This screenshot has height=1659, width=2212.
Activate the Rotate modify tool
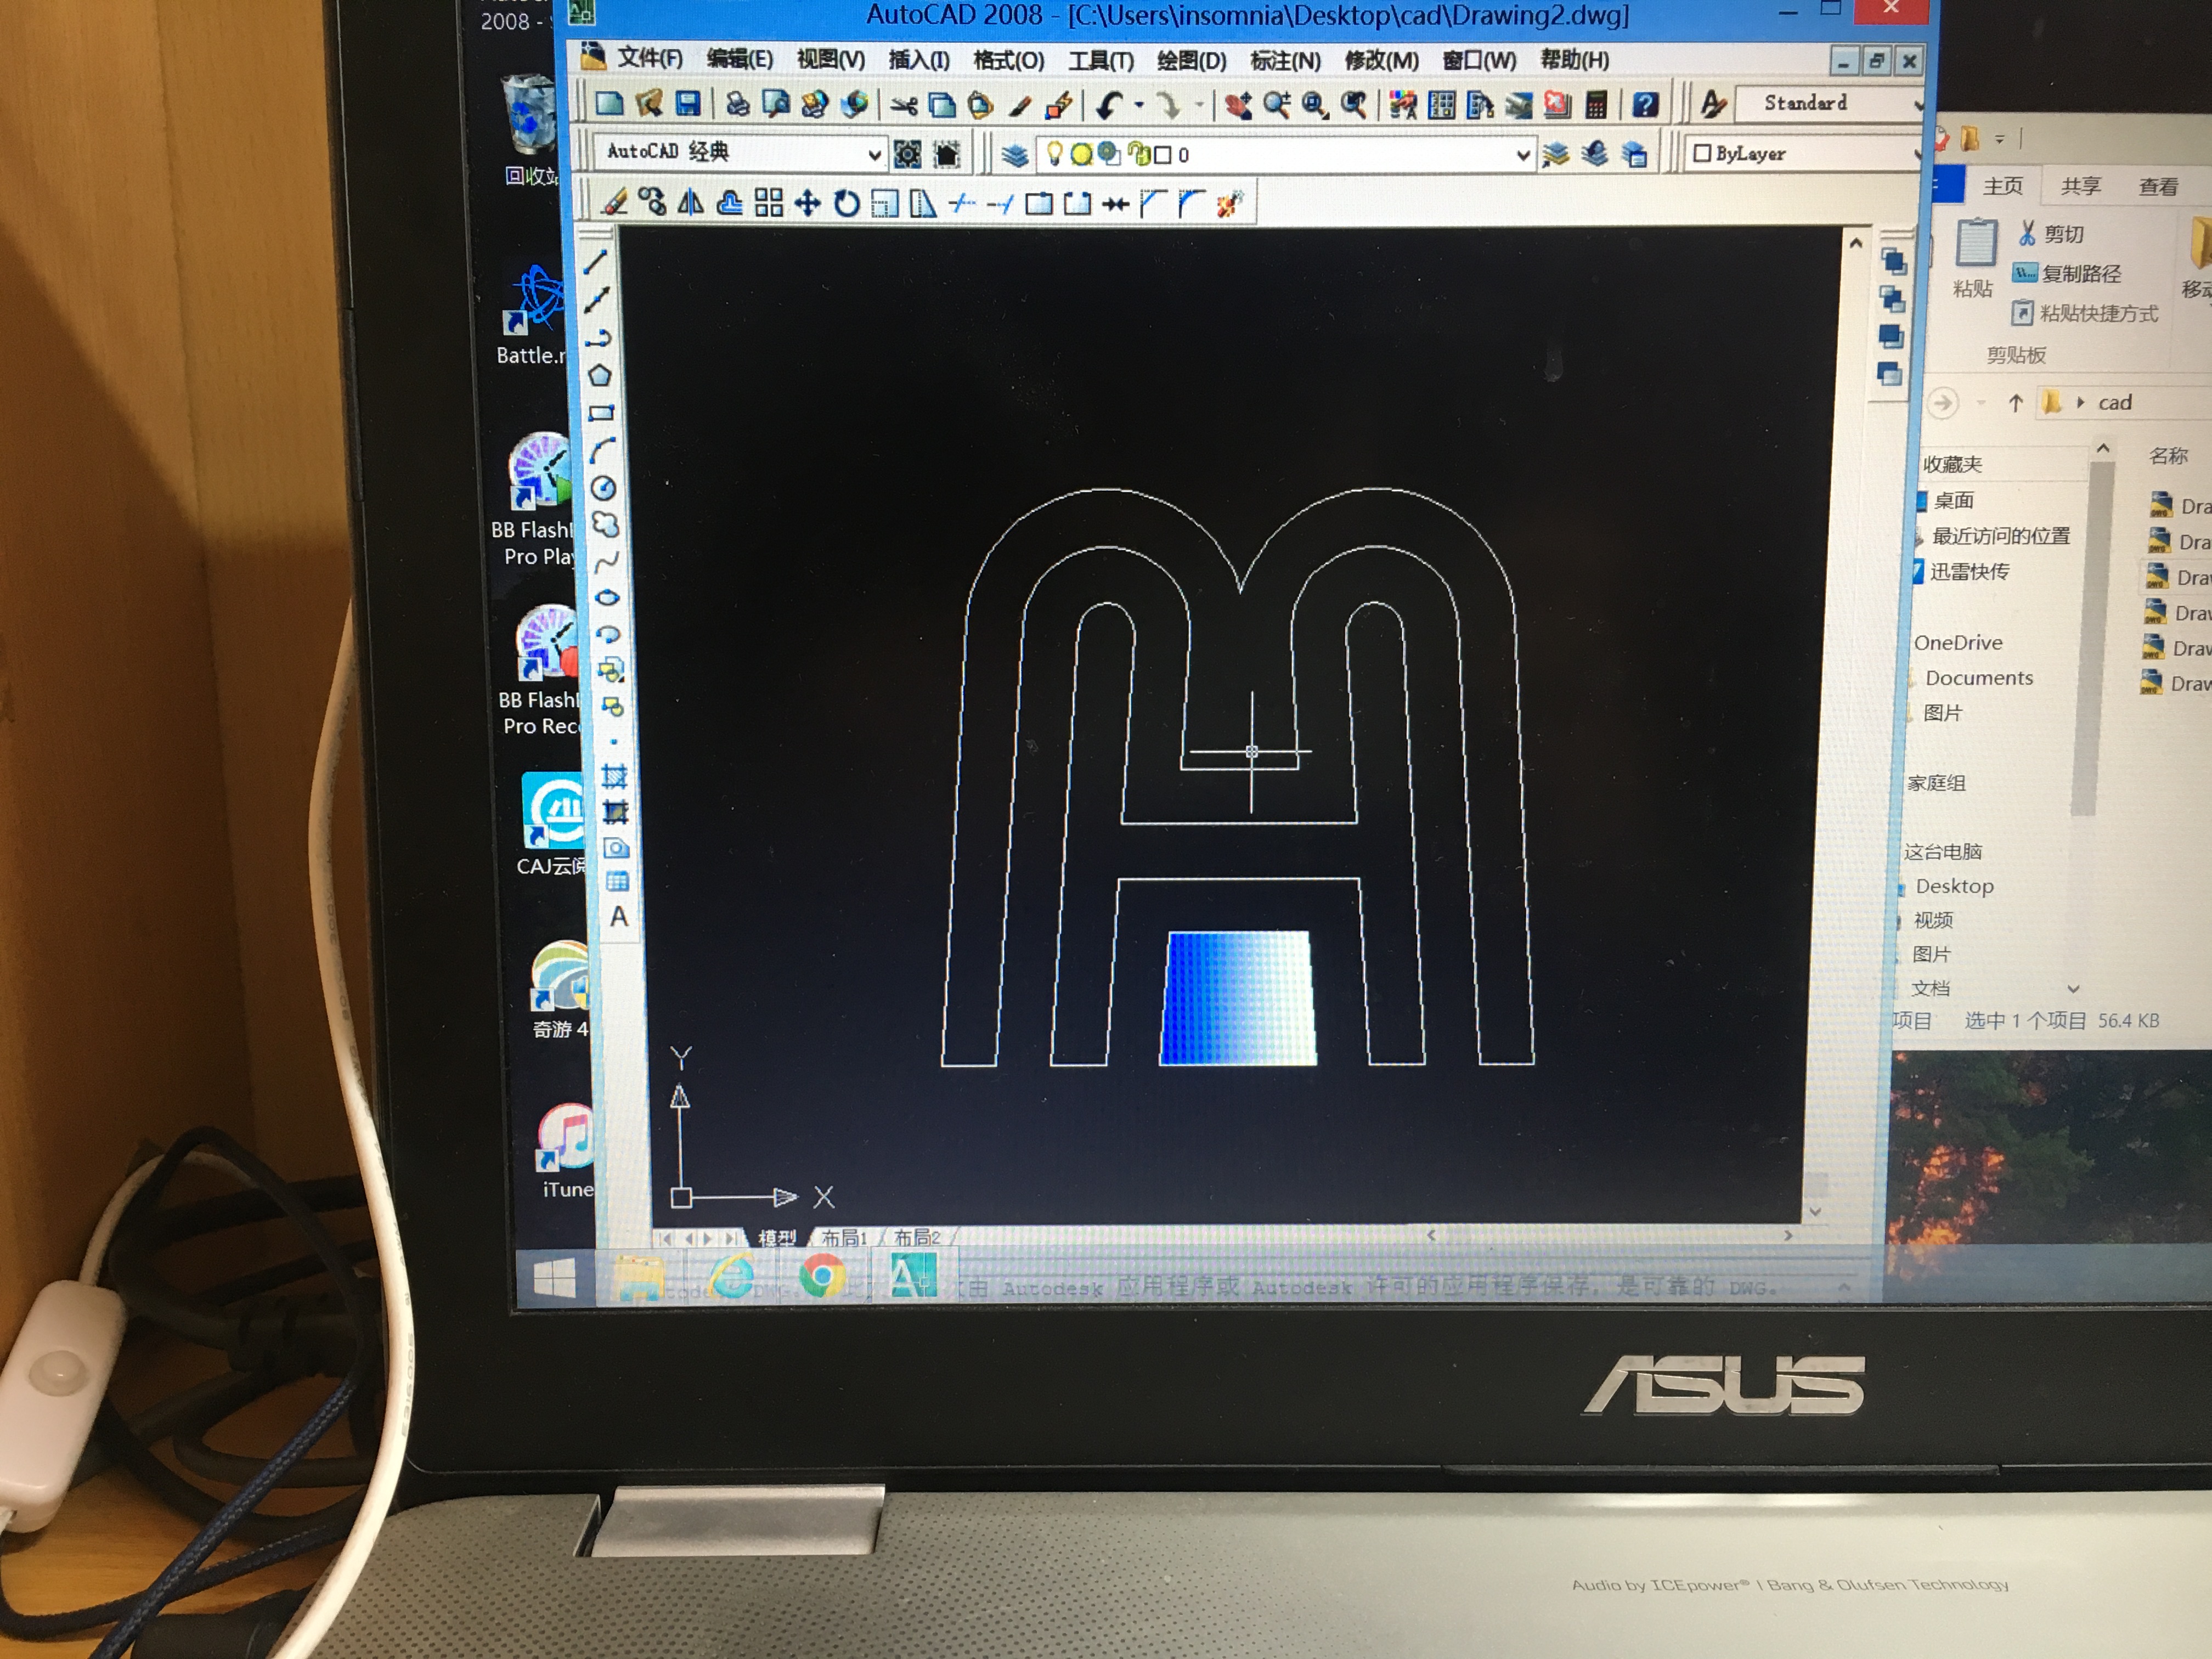point(846,204)
